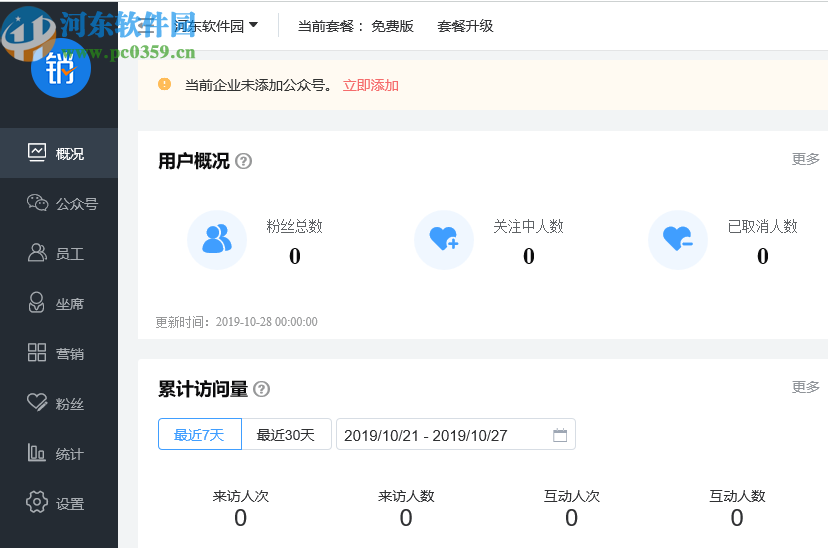Click the 员工 person icon
The height and width of the screenshot is (548, 828).
37,253
